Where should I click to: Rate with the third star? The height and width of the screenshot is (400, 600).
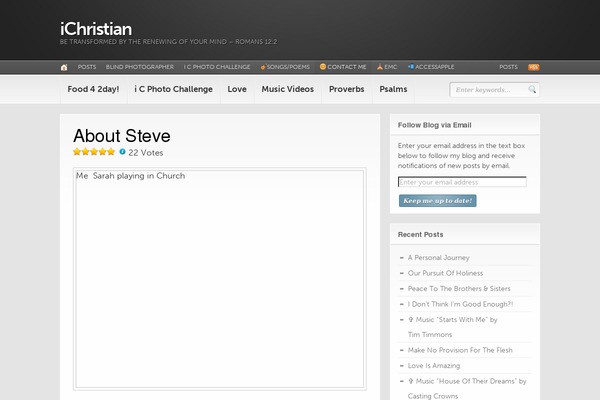(x=94, y=152)
